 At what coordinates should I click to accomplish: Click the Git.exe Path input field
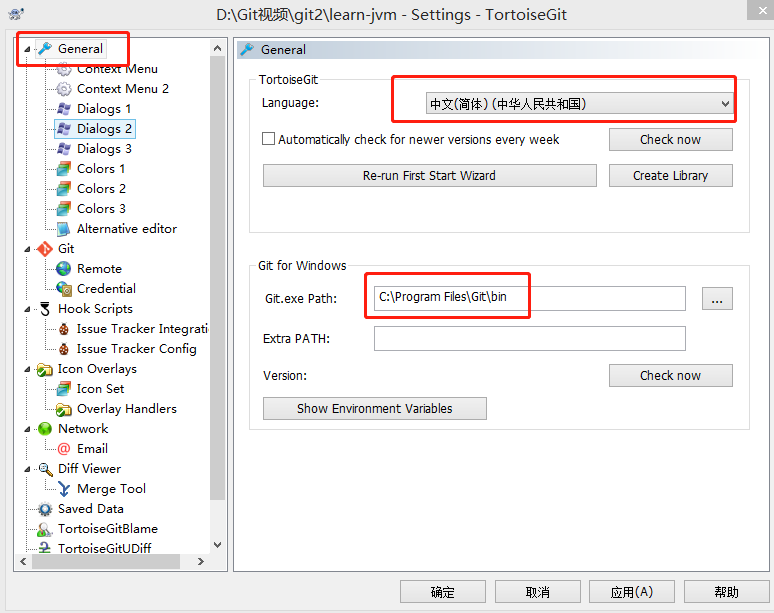530,298
